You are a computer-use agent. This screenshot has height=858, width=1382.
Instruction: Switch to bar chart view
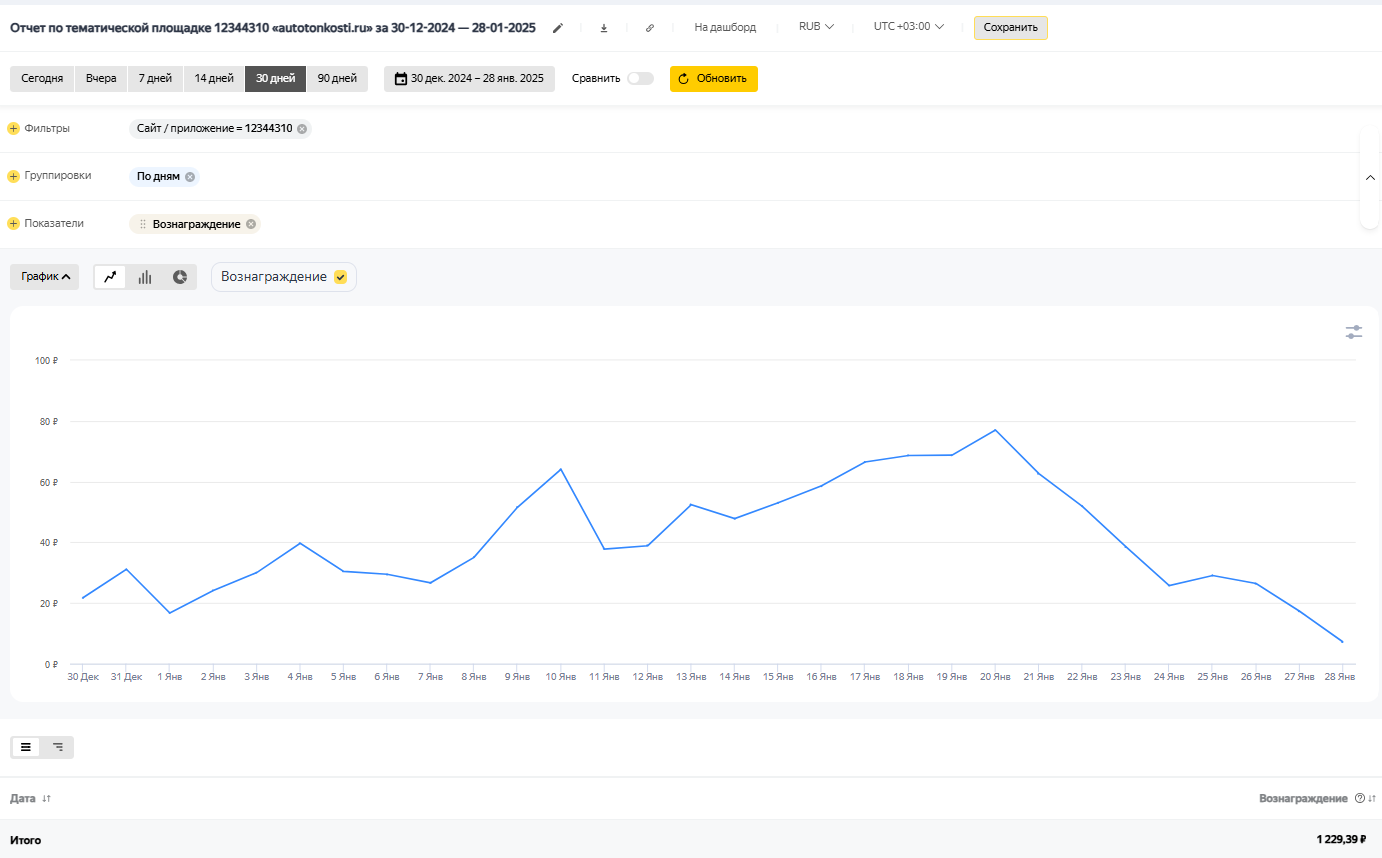145,277
